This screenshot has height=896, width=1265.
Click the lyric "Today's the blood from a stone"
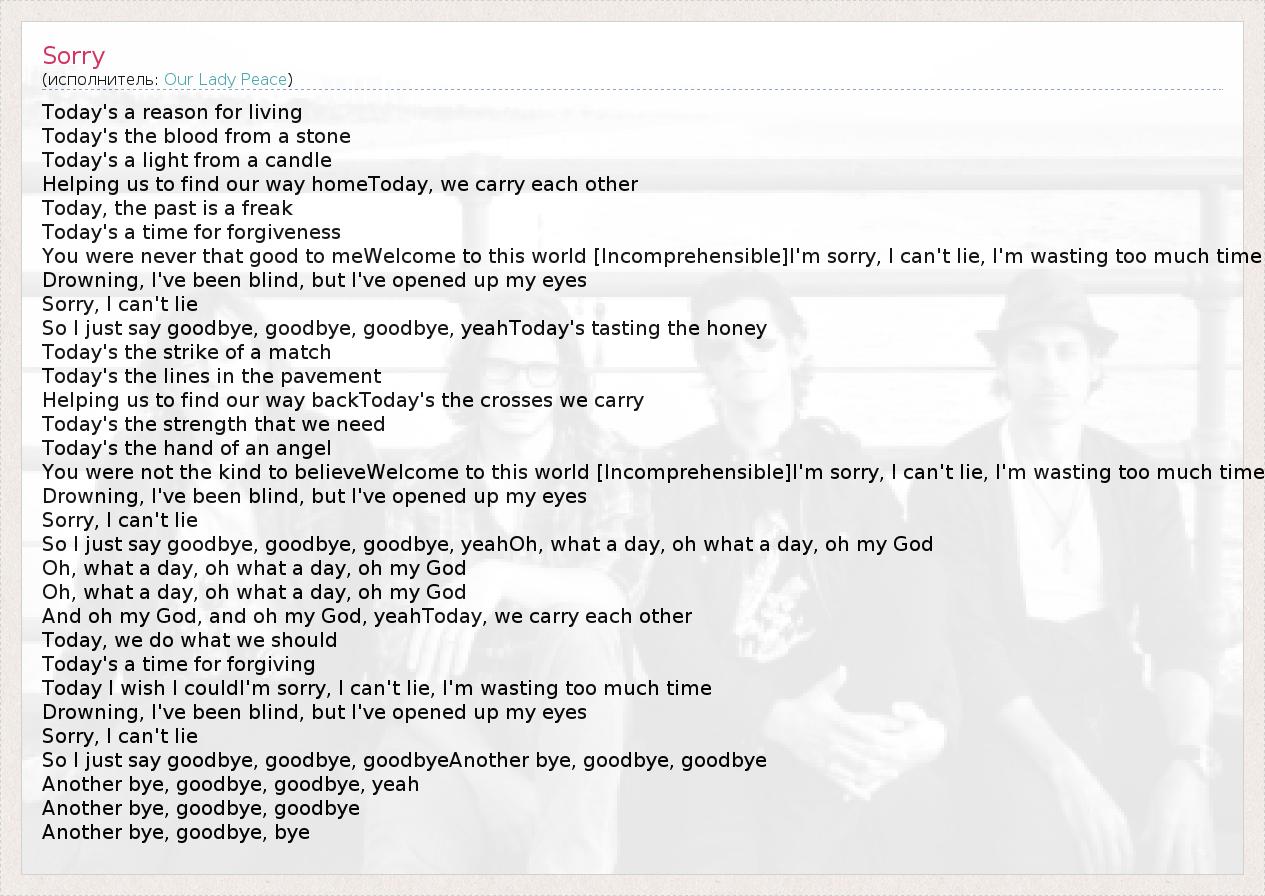196,136
